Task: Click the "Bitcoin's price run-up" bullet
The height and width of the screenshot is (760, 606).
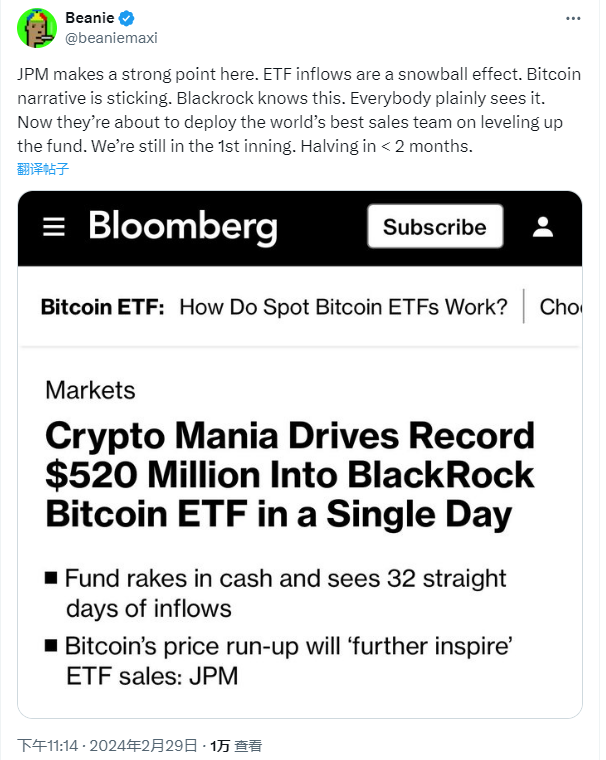Action: point(288,661)
